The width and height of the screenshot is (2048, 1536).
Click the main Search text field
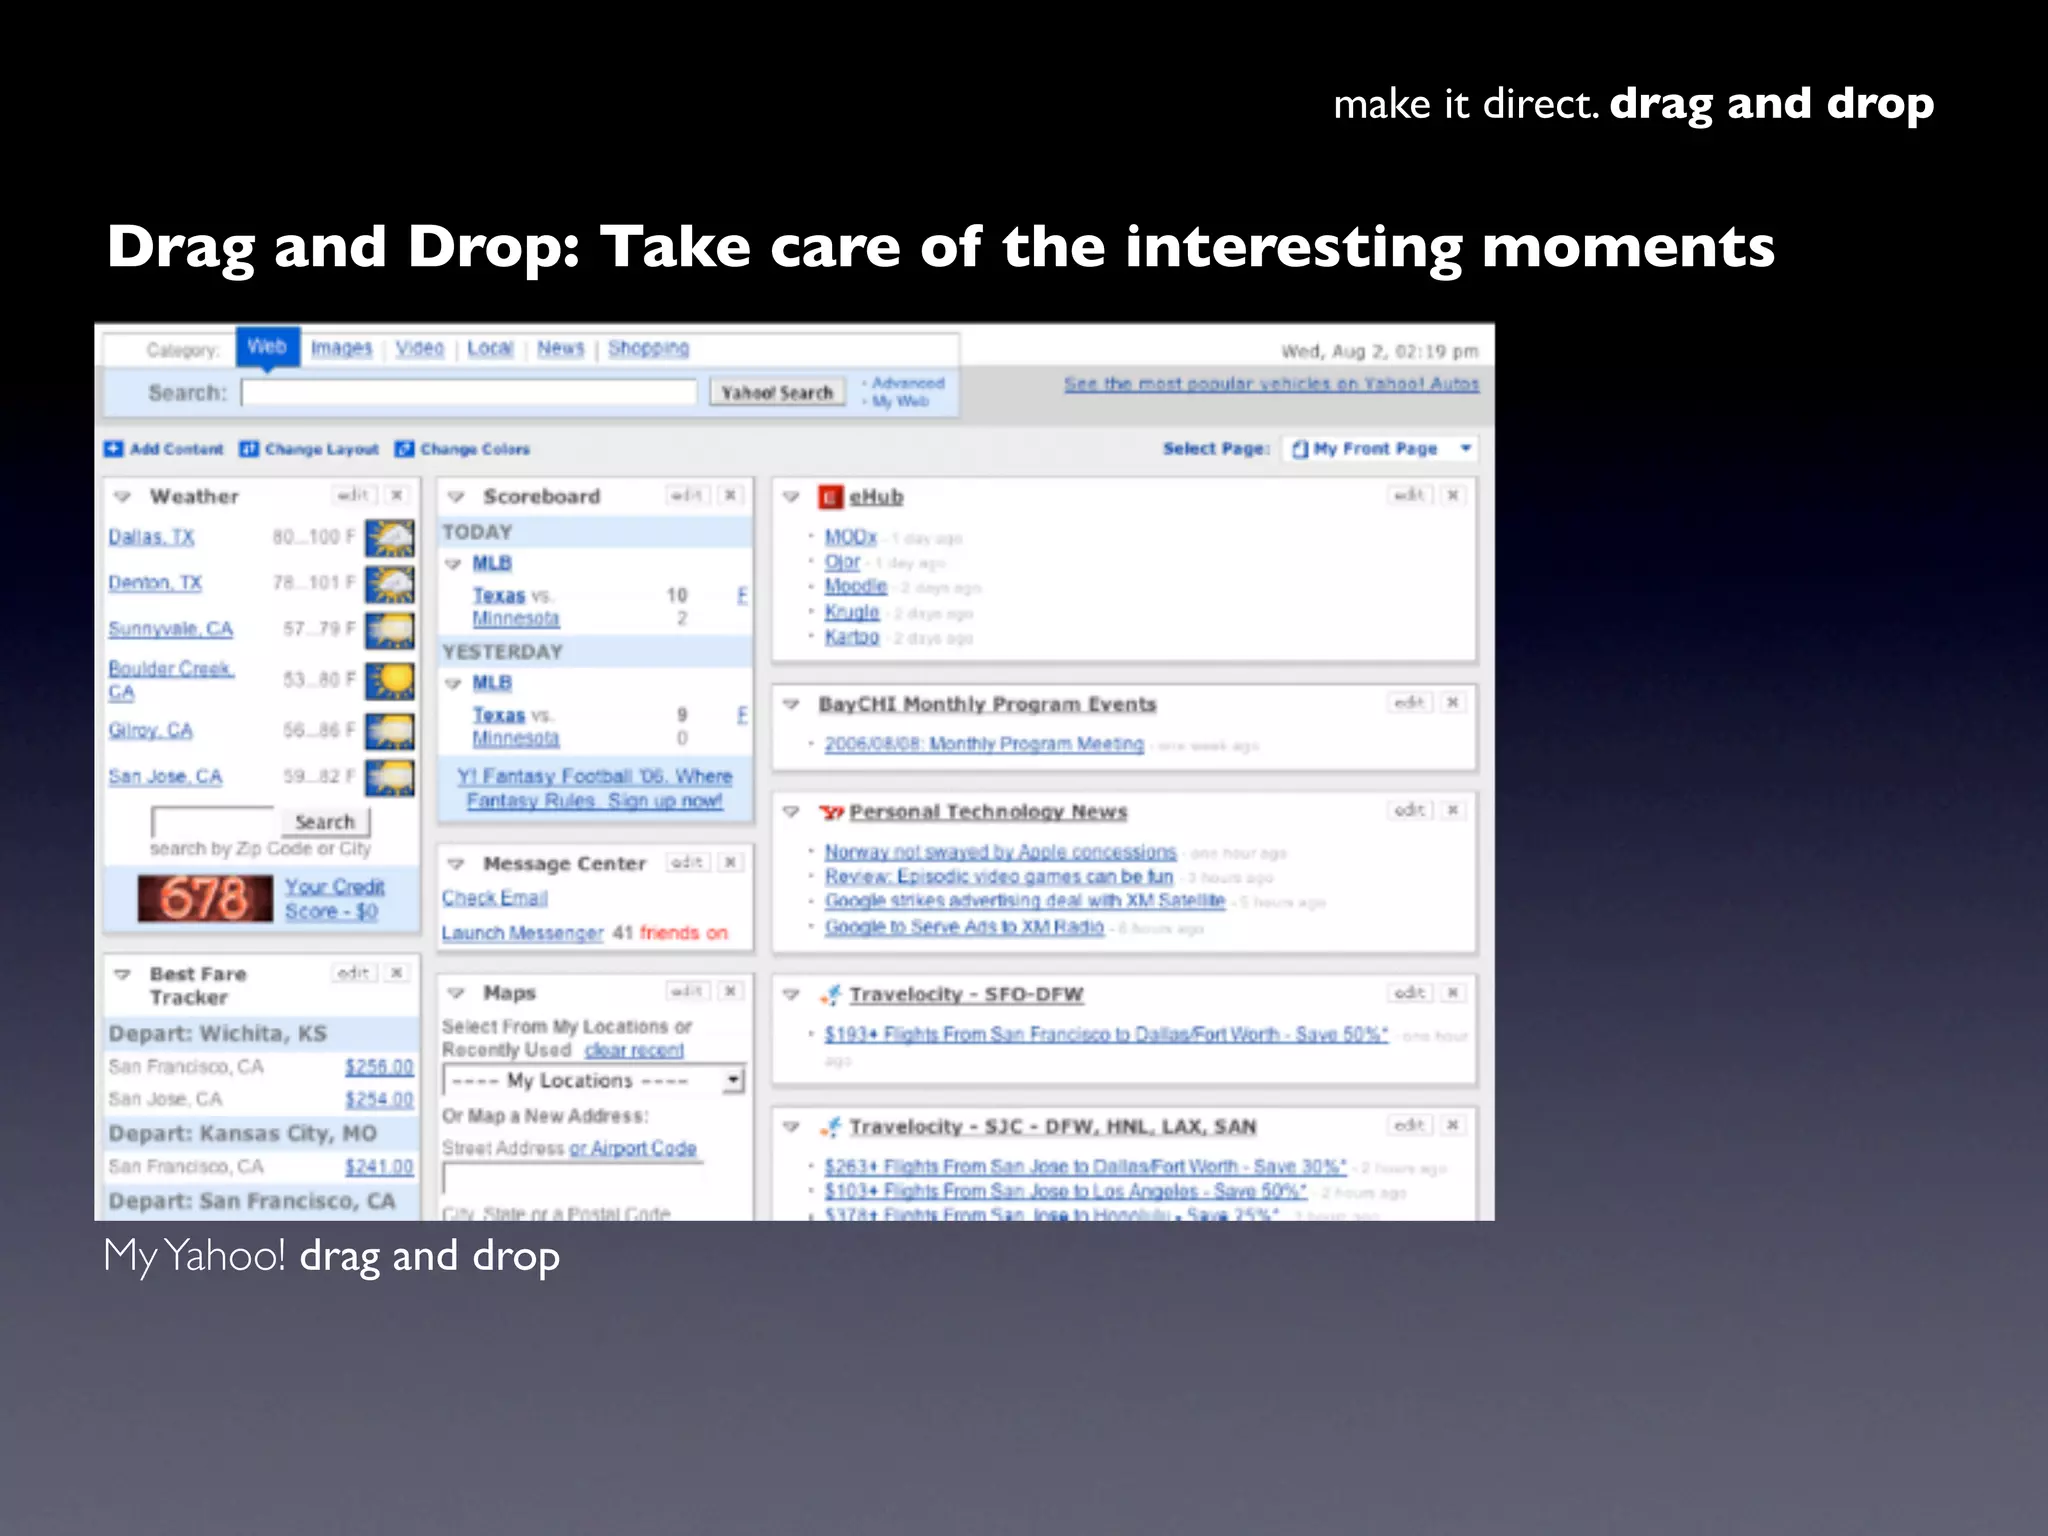click(x=469, y=393)
